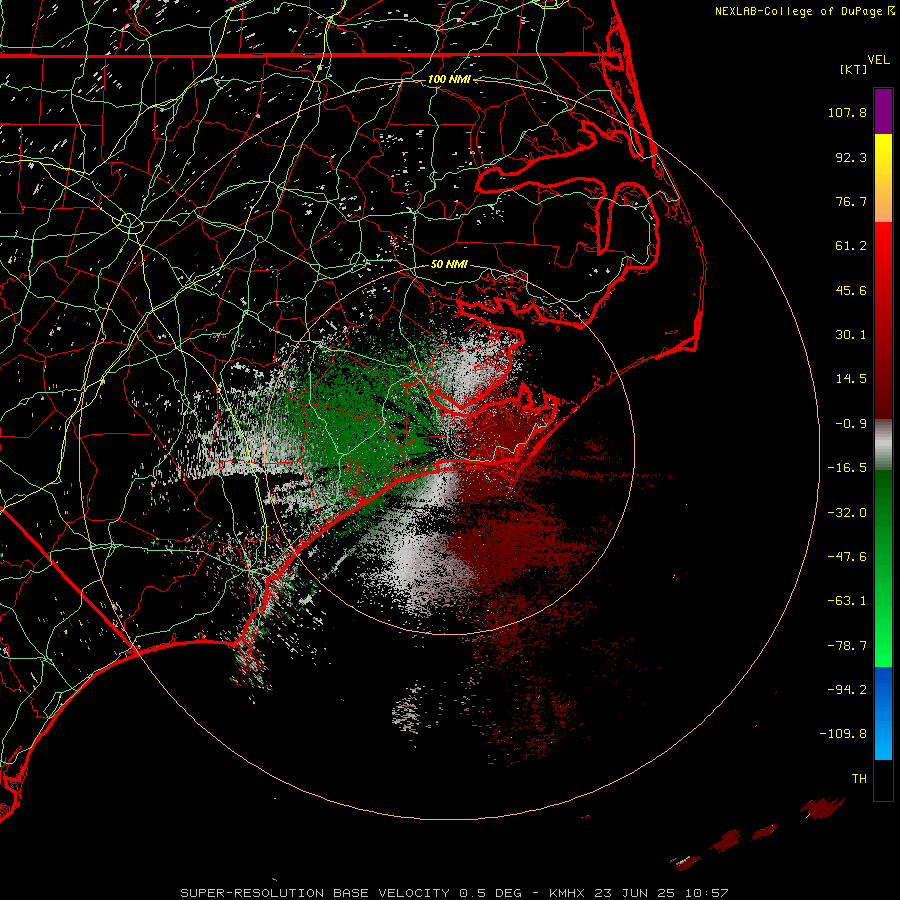Click the -63.1 velocity scale value
Viewport: 900px width, 900px height.
(847, 601)
